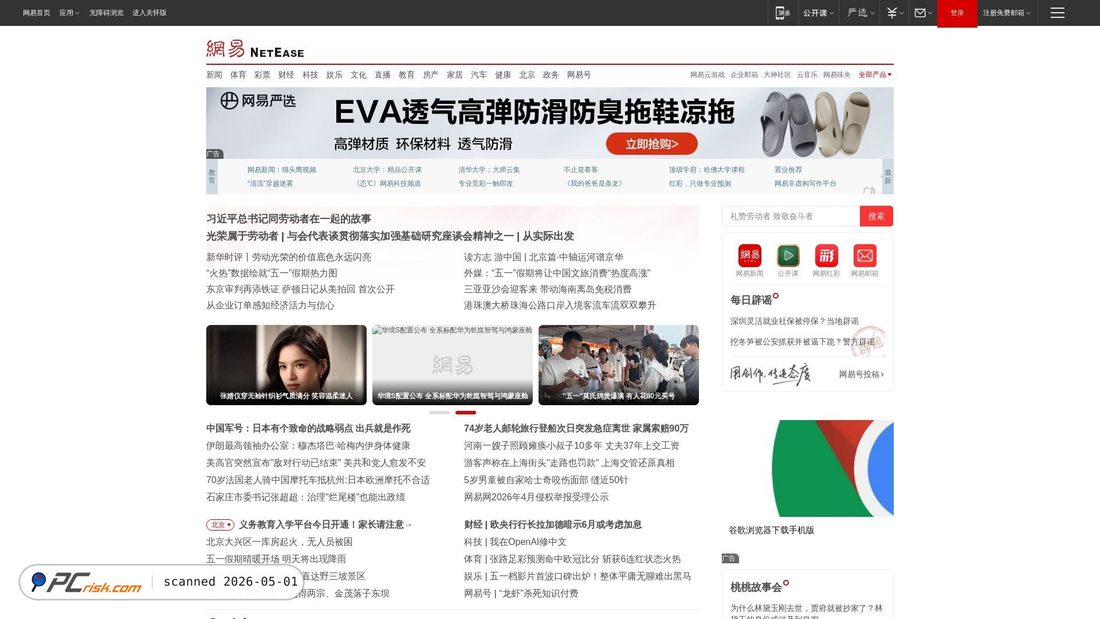The height and width of the screenshot is (619, 1100).
Task: Open the mobile app phone icon in the top bar
Action: coord(782,13)
